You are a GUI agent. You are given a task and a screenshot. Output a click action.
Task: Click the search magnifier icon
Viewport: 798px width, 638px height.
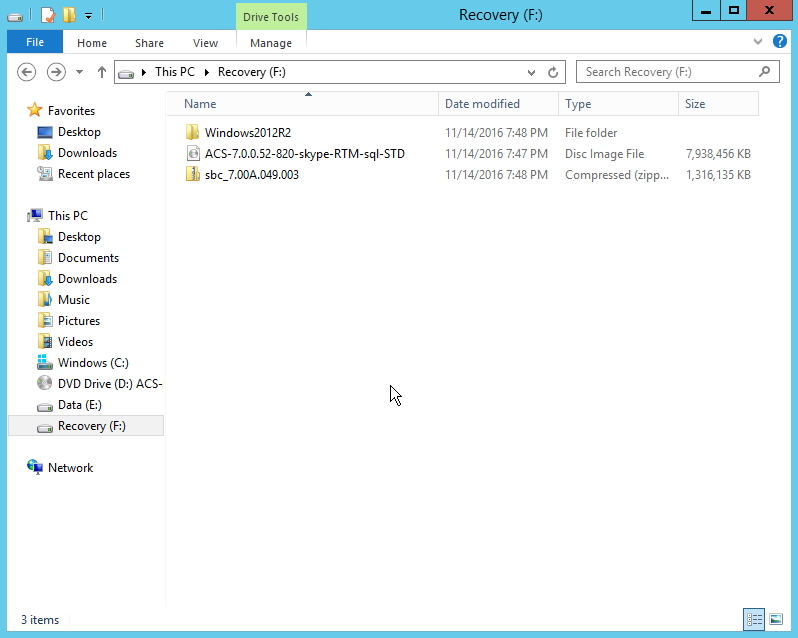coord(764,72)
